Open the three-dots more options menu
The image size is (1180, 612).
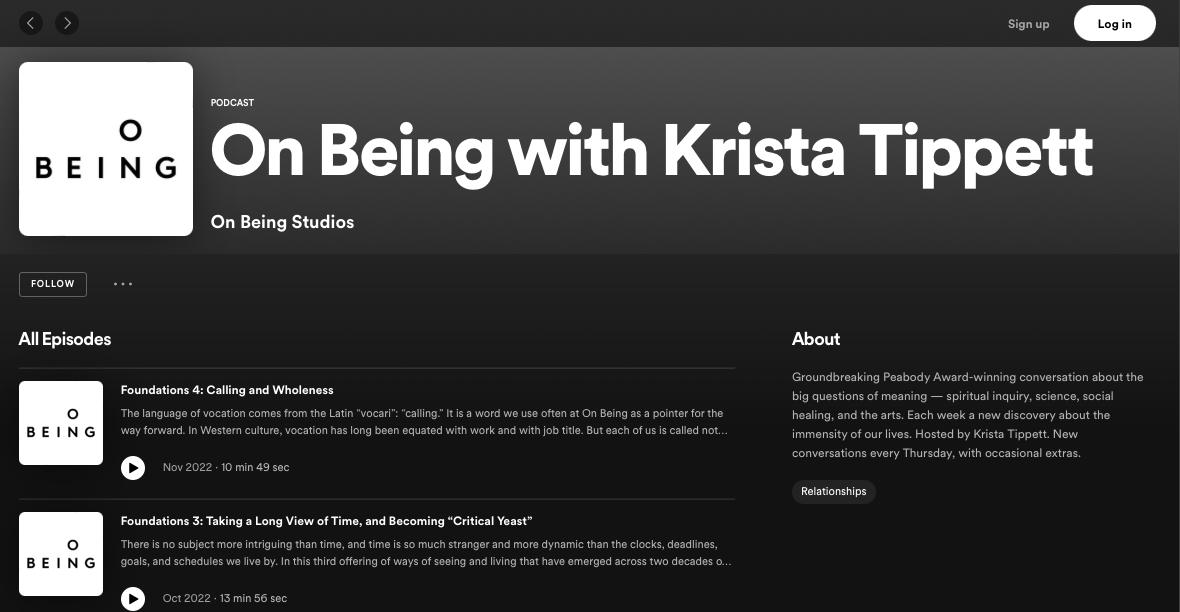123,284
